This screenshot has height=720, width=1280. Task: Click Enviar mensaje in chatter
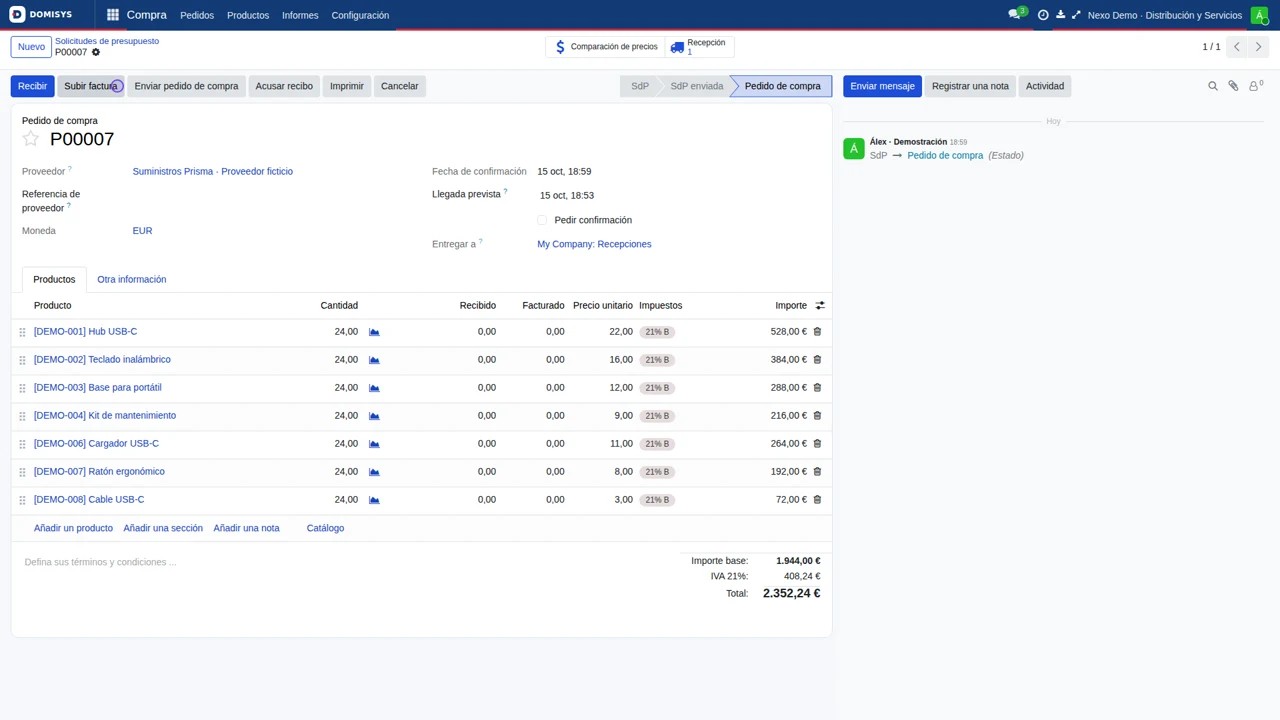883,86
